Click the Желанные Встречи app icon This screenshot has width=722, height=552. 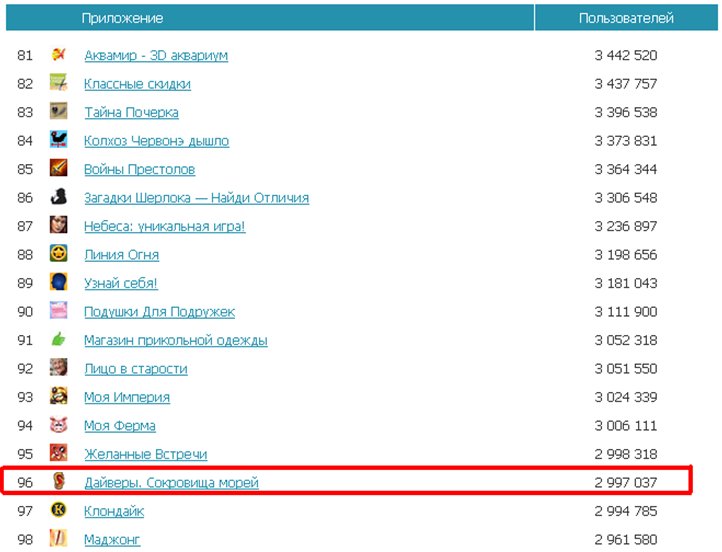(58, 453)
